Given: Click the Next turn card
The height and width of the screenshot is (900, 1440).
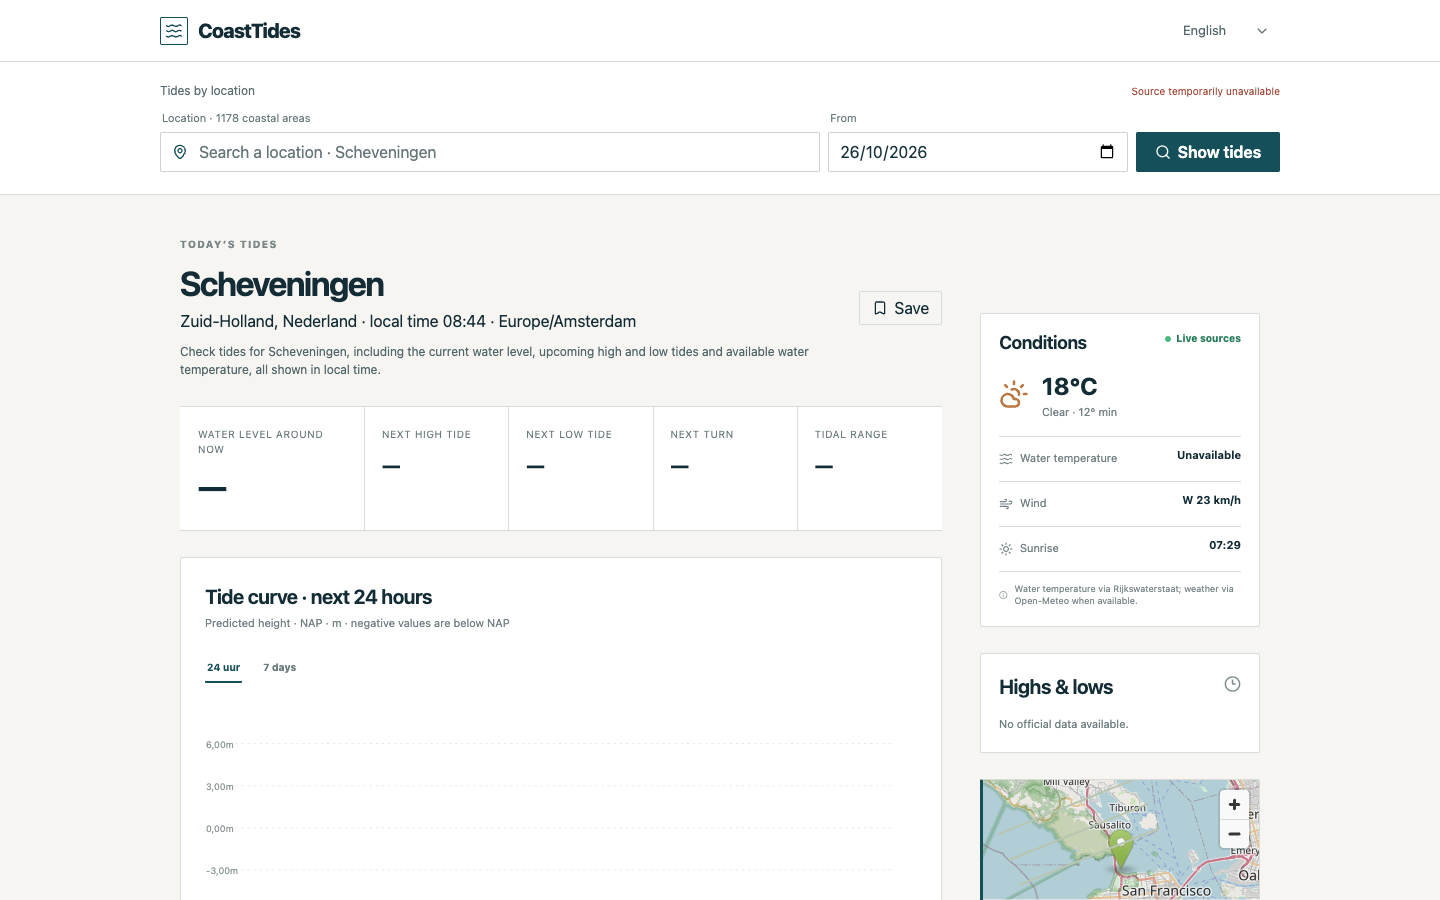Looking at the screenshot, I should tap(725, 468).
